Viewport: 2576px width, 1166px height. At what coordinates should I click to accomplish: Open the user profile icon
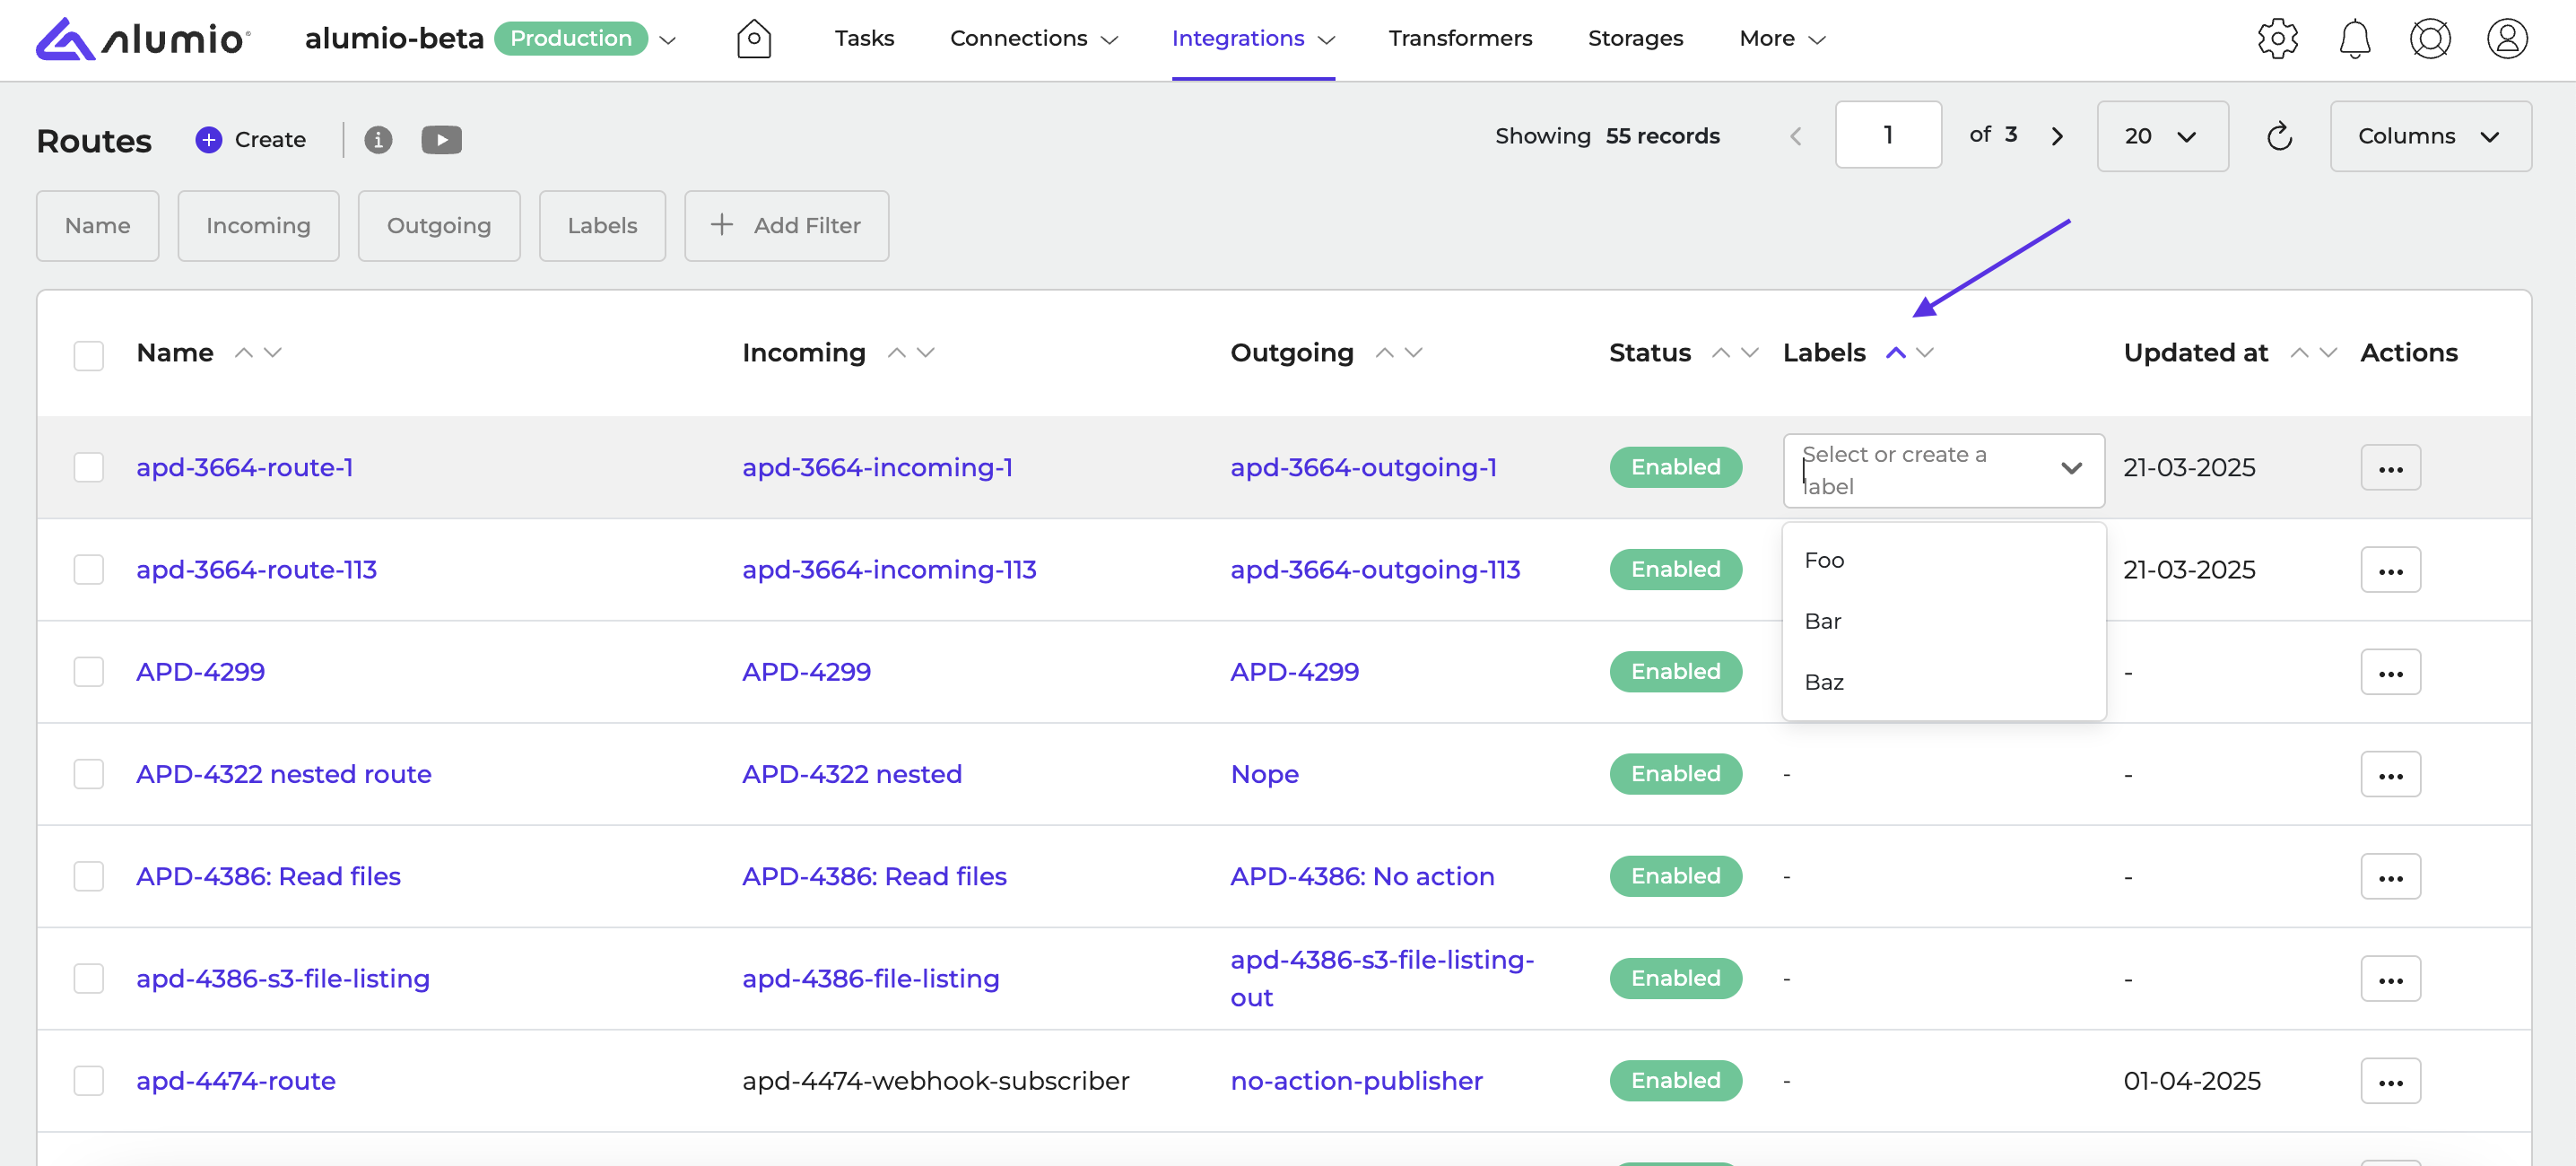tap(2506, 39)
